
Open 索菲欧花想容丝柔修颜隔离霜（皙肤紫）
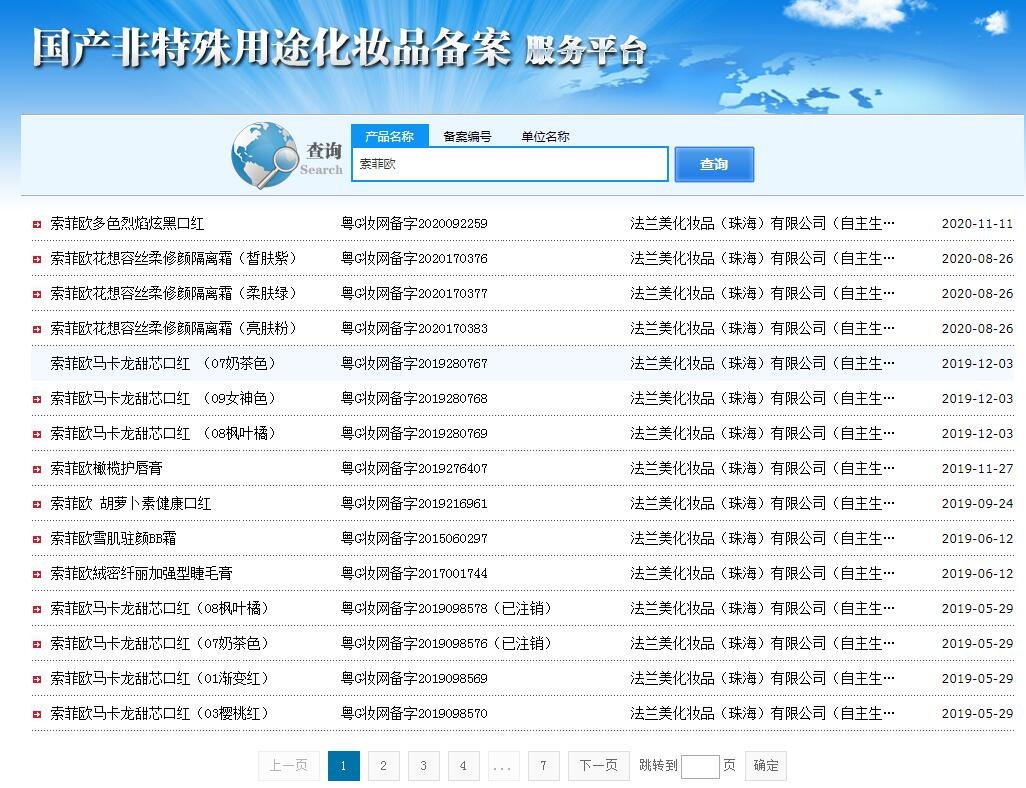(173, 259)
